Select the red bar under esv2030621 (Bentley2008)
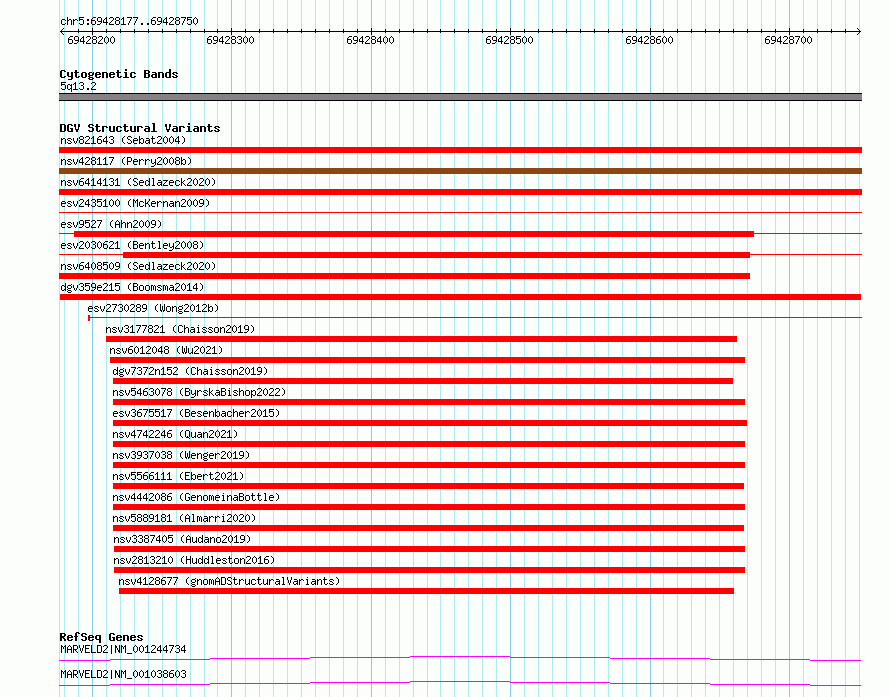 [436, 255]
